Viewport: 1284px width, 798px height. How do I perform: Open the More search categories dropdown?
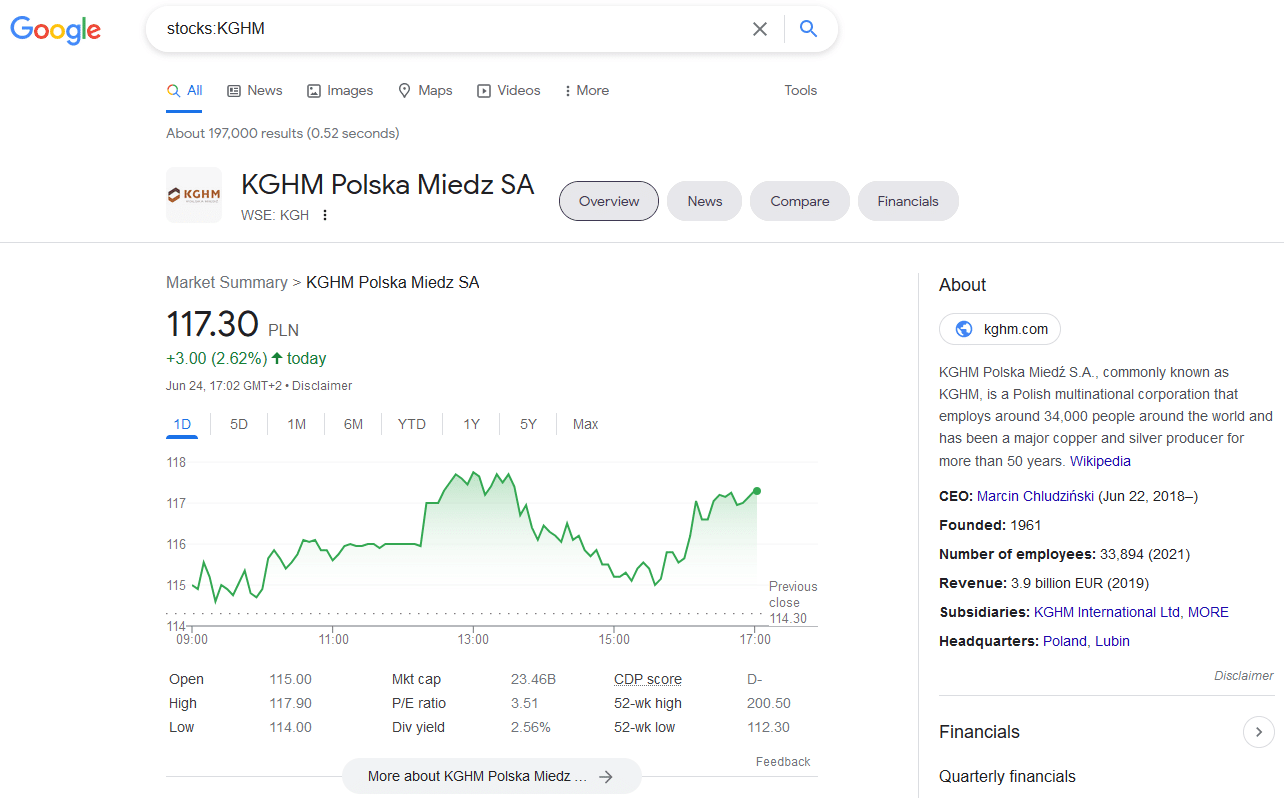(586, 90)
